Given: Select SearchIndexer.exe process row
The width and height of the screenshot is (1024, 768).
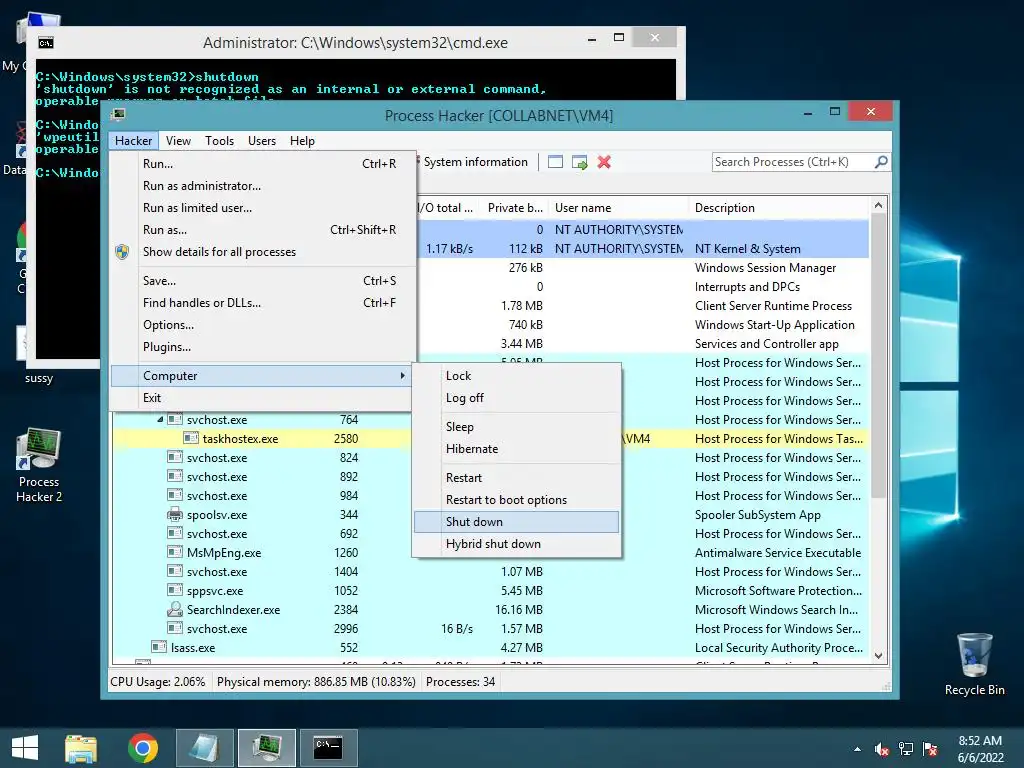Looking at the screenshot, I should pos(490,610).
